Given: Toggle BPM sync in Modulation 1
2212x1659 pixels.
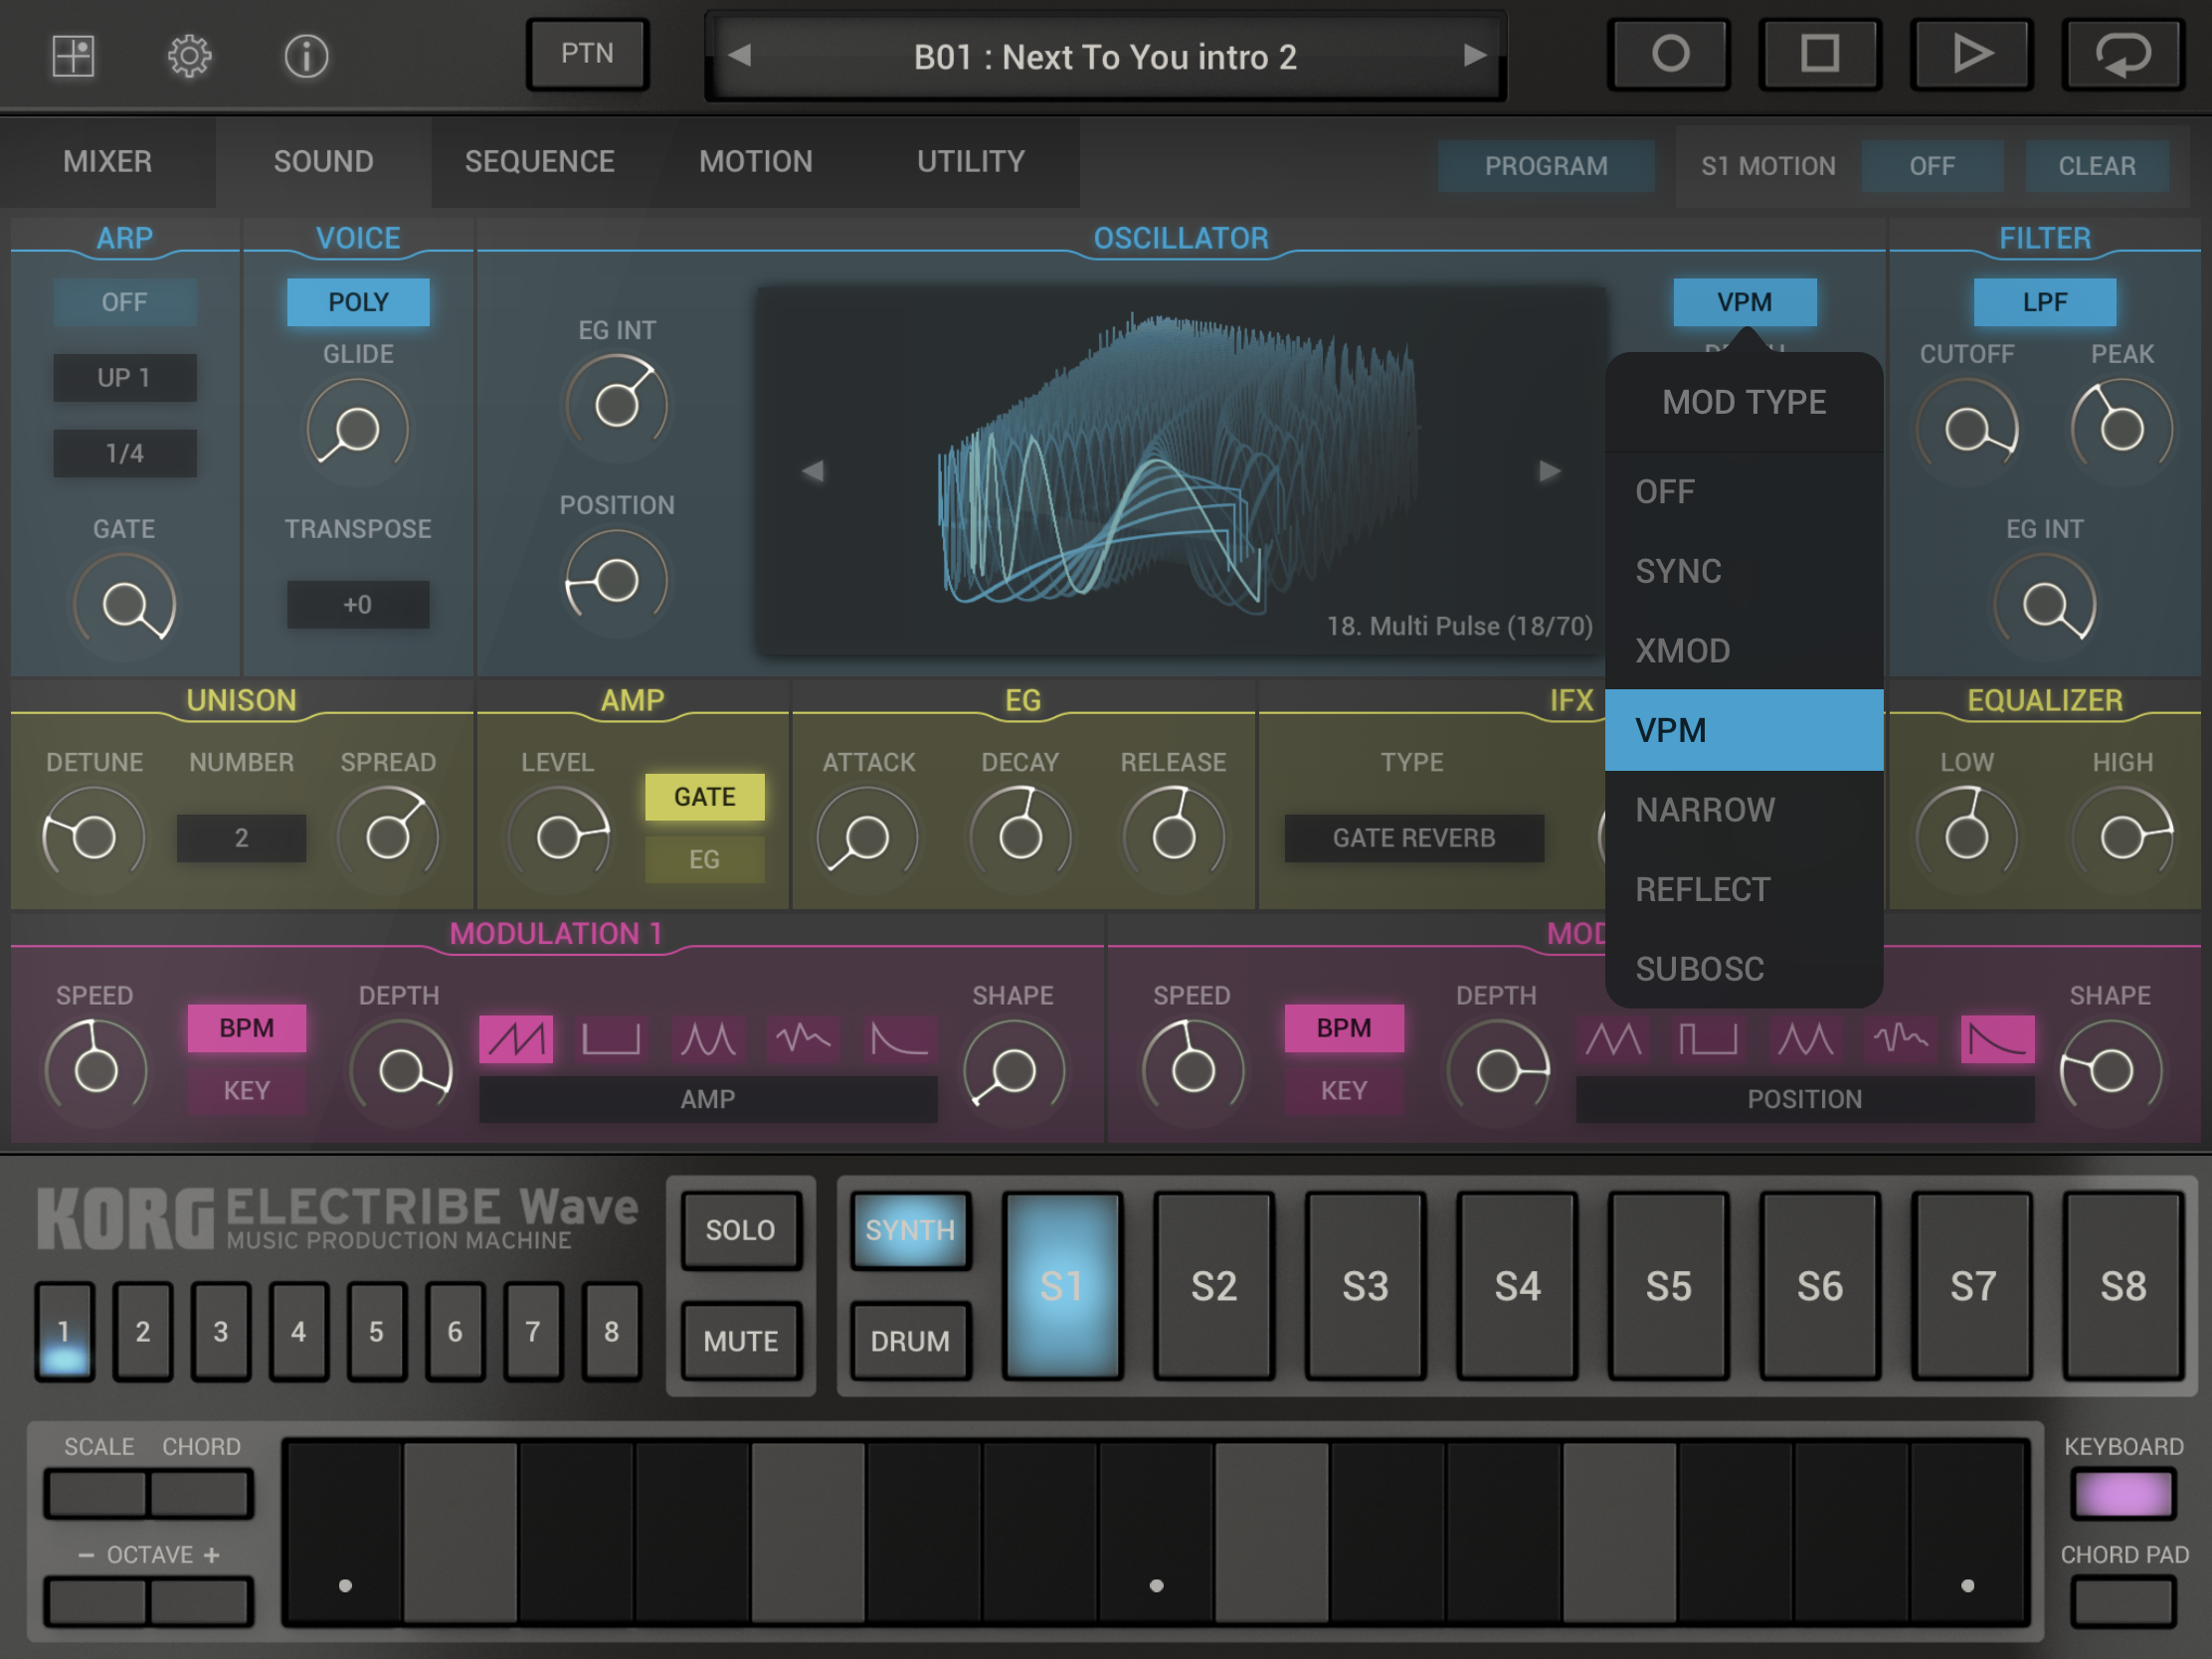Looking at the screenshot, I should pyautogui.click(x=246, y=1028).
